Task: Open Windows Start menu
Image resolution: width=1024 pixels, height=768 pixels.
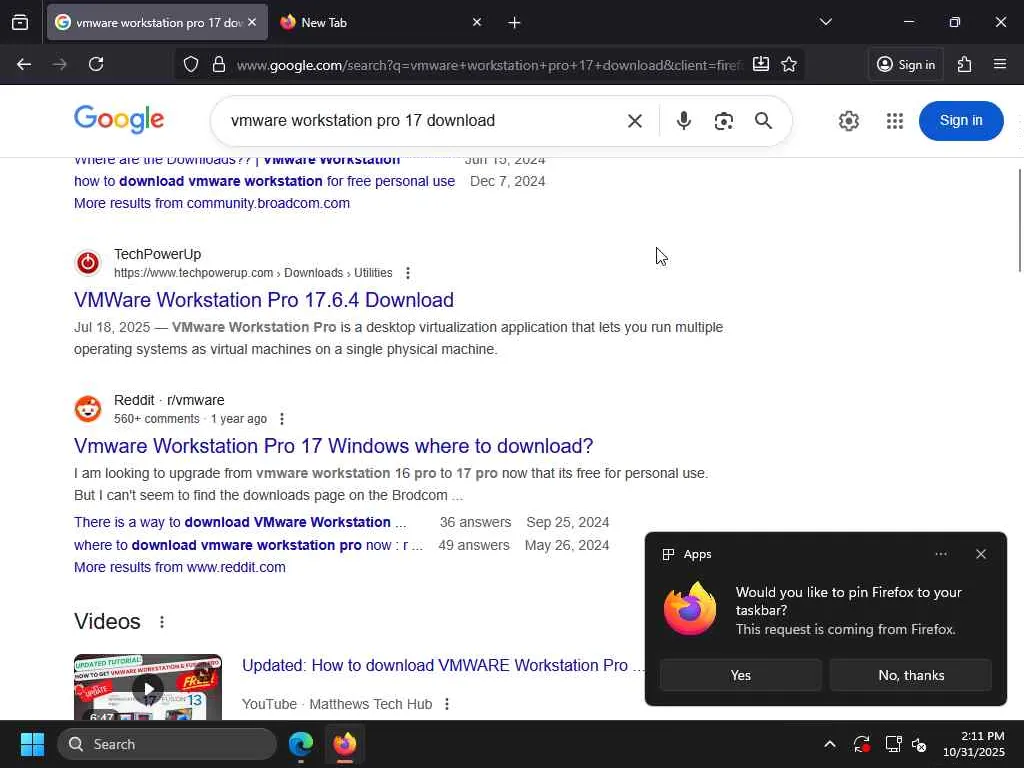Action: pos(32,744)
